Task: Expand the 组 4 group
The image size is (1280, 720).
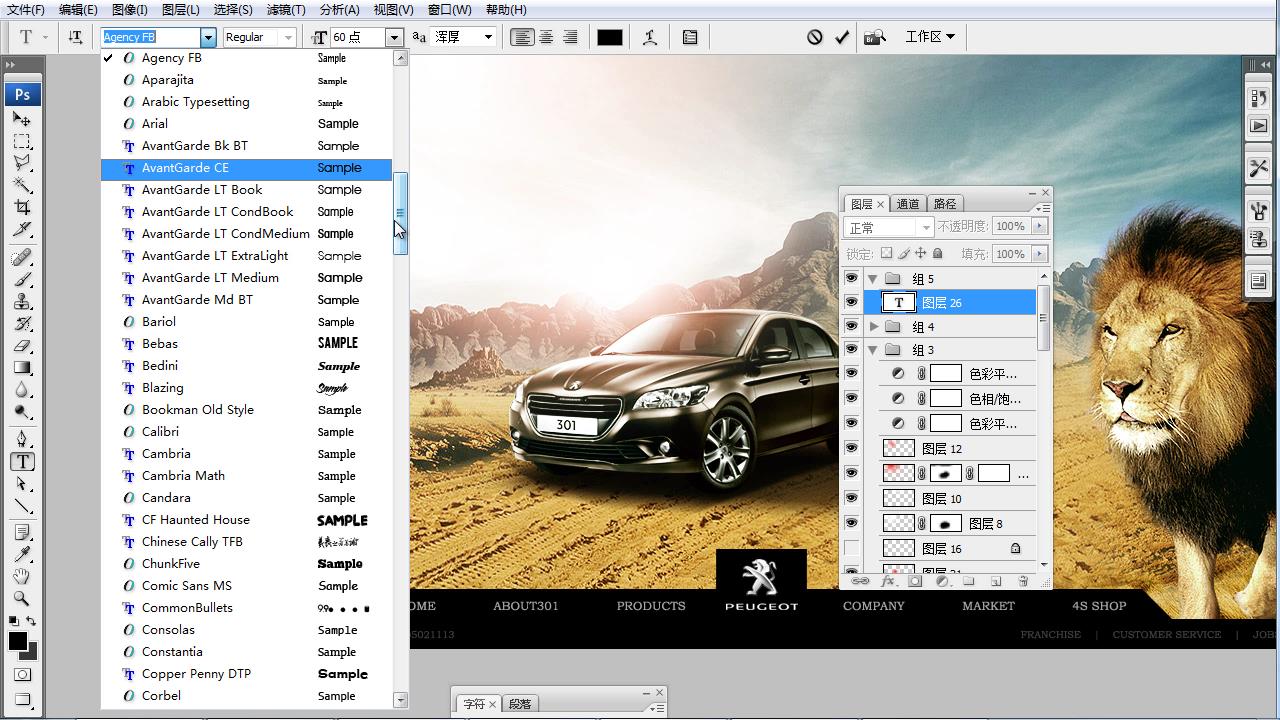Action: [873, 326]
